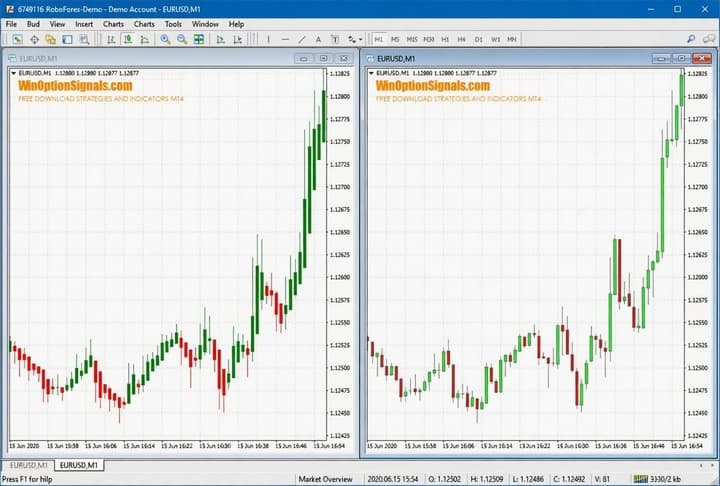Open the chat bubbles icon
The image size is (720, 486).
click(x=709, y=40)
